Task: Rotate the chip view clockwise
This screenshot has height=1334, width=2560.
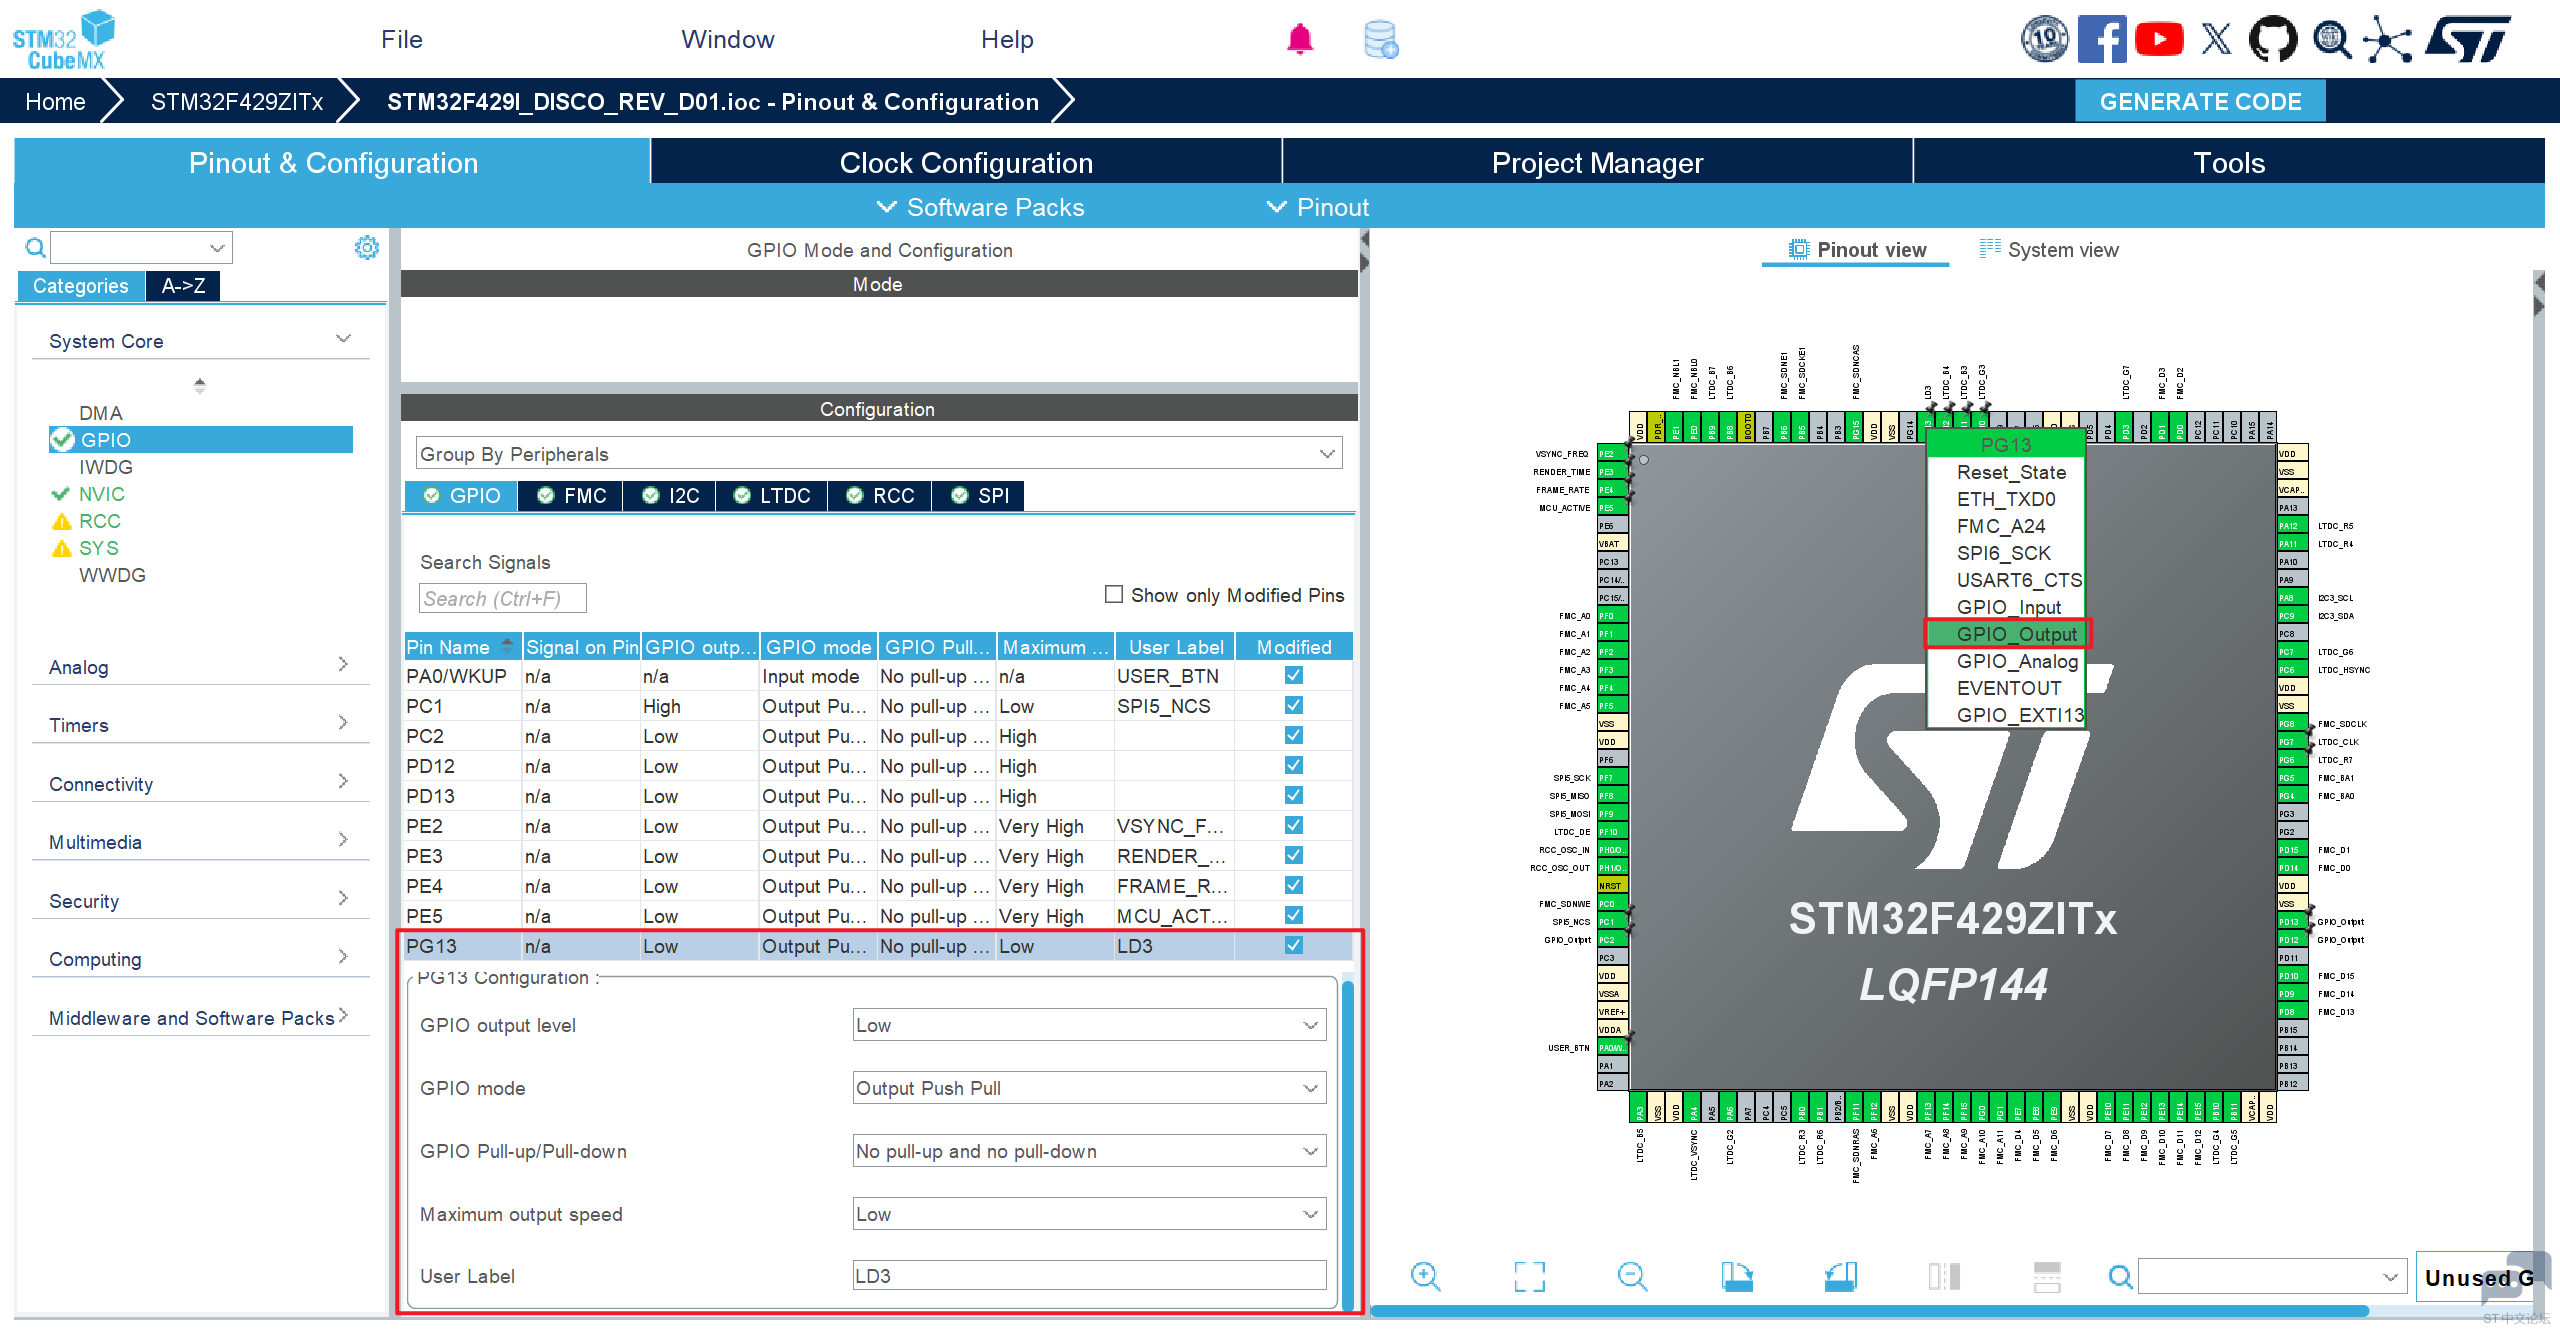Action: pos(1737,1276)
